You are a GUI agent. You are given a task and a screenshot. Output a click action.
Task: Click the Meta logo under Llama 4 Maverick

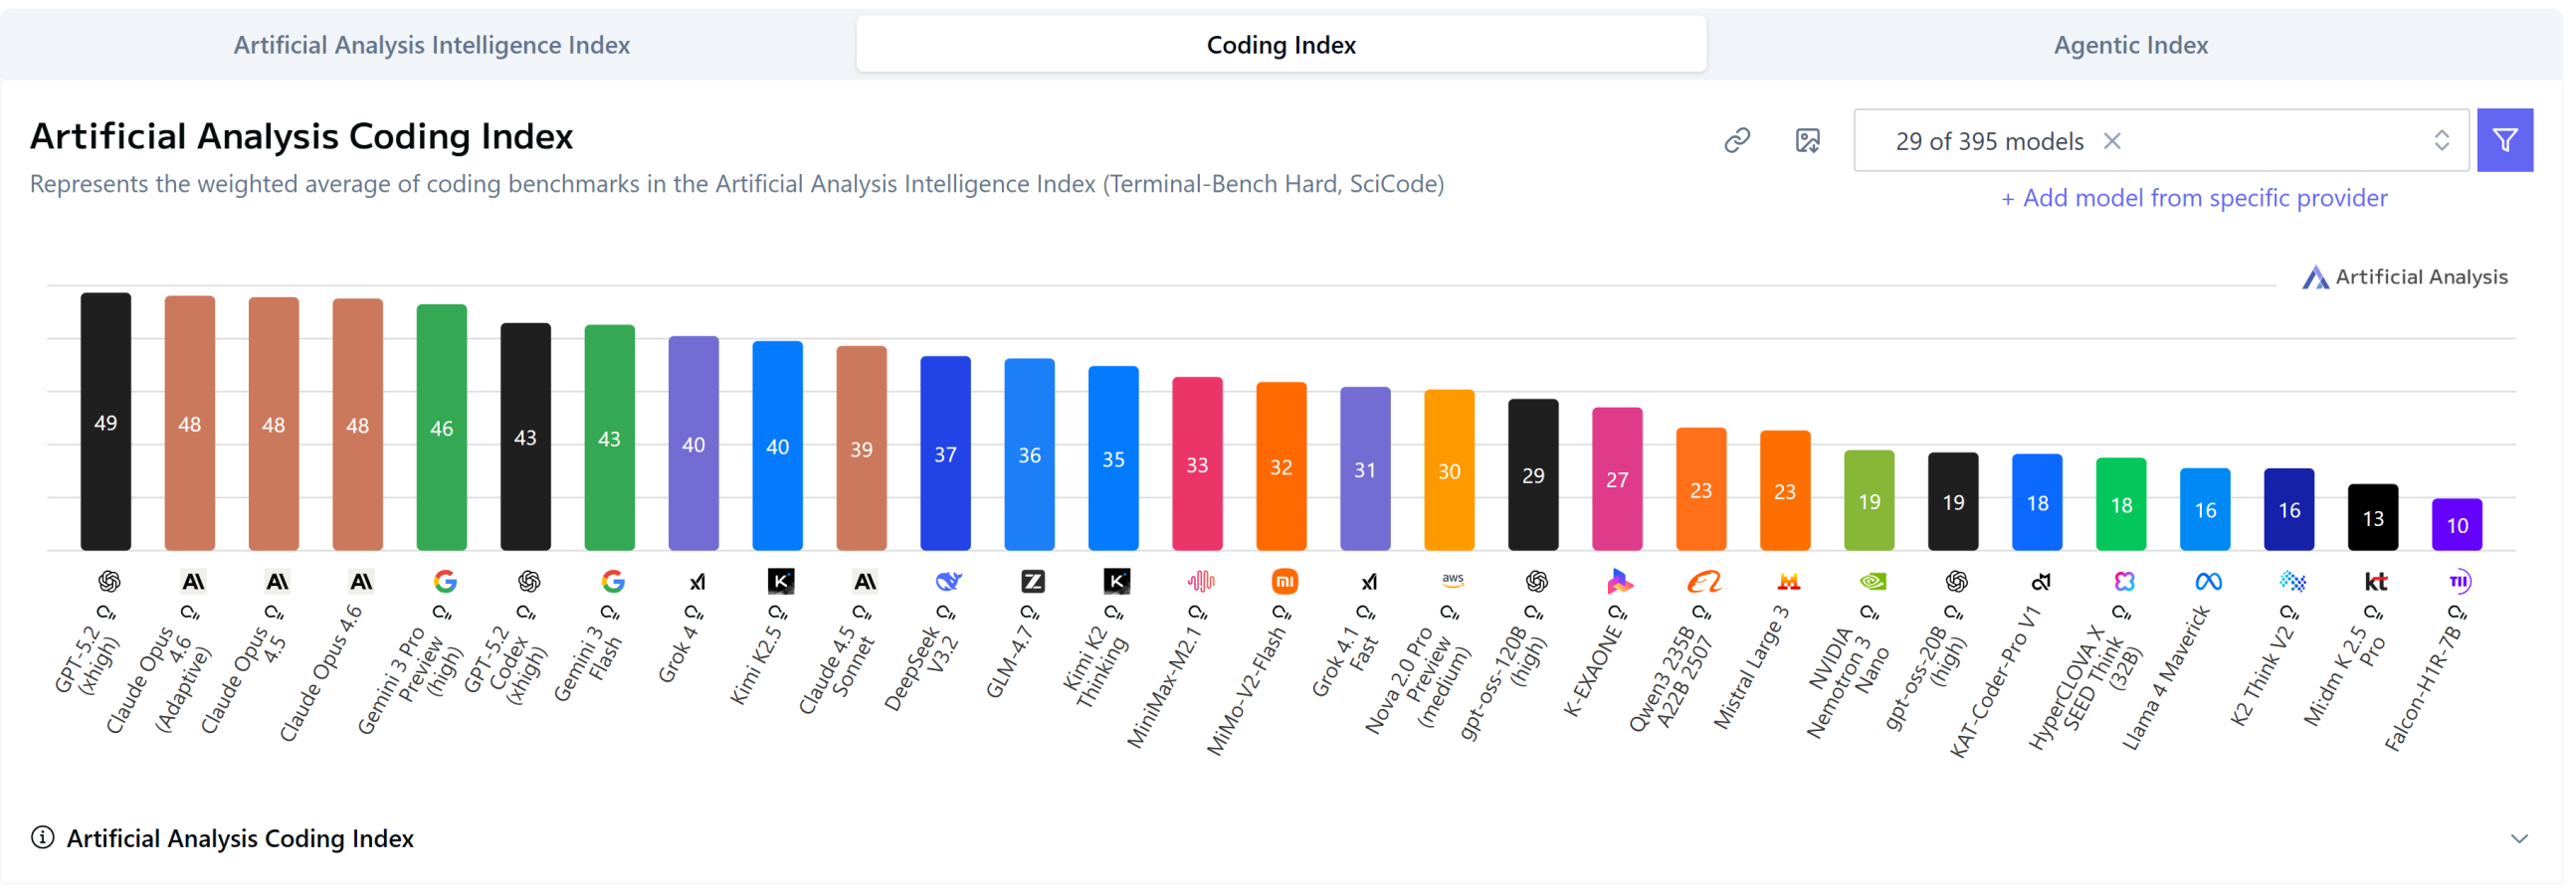pos(2208,581)
